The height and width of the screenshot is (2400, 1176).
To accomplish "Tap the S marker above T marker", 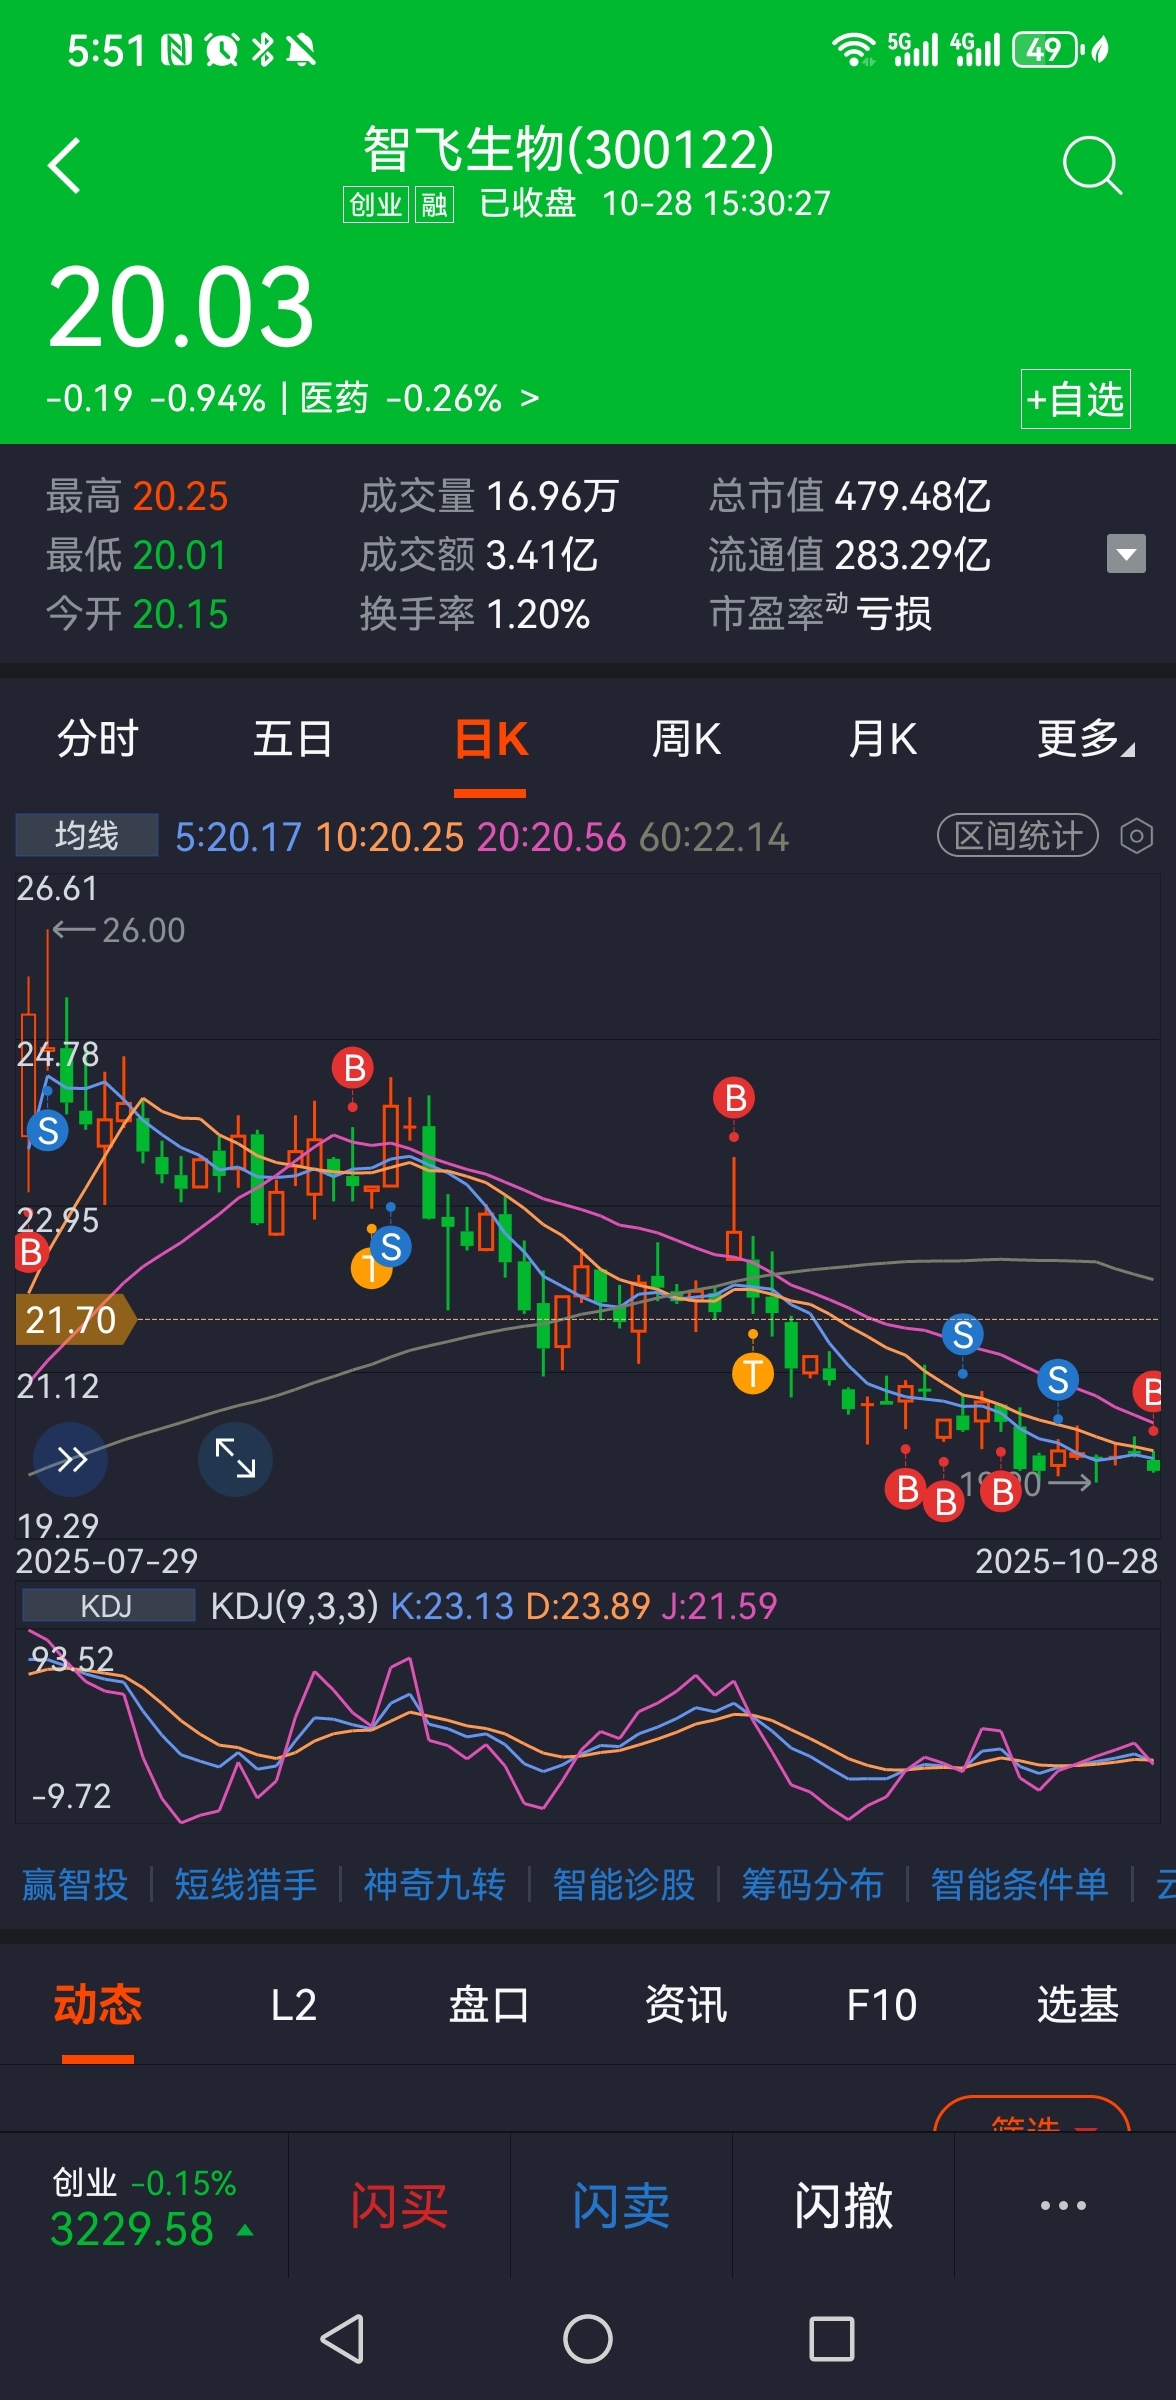I will (390, 1246).
